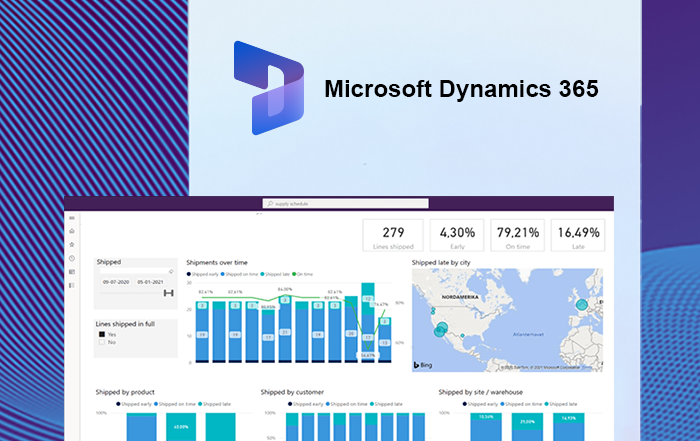700x441 pixels.
Task: Click 'Shipped early' legend in Shipments over time
Action: point(203,274)
